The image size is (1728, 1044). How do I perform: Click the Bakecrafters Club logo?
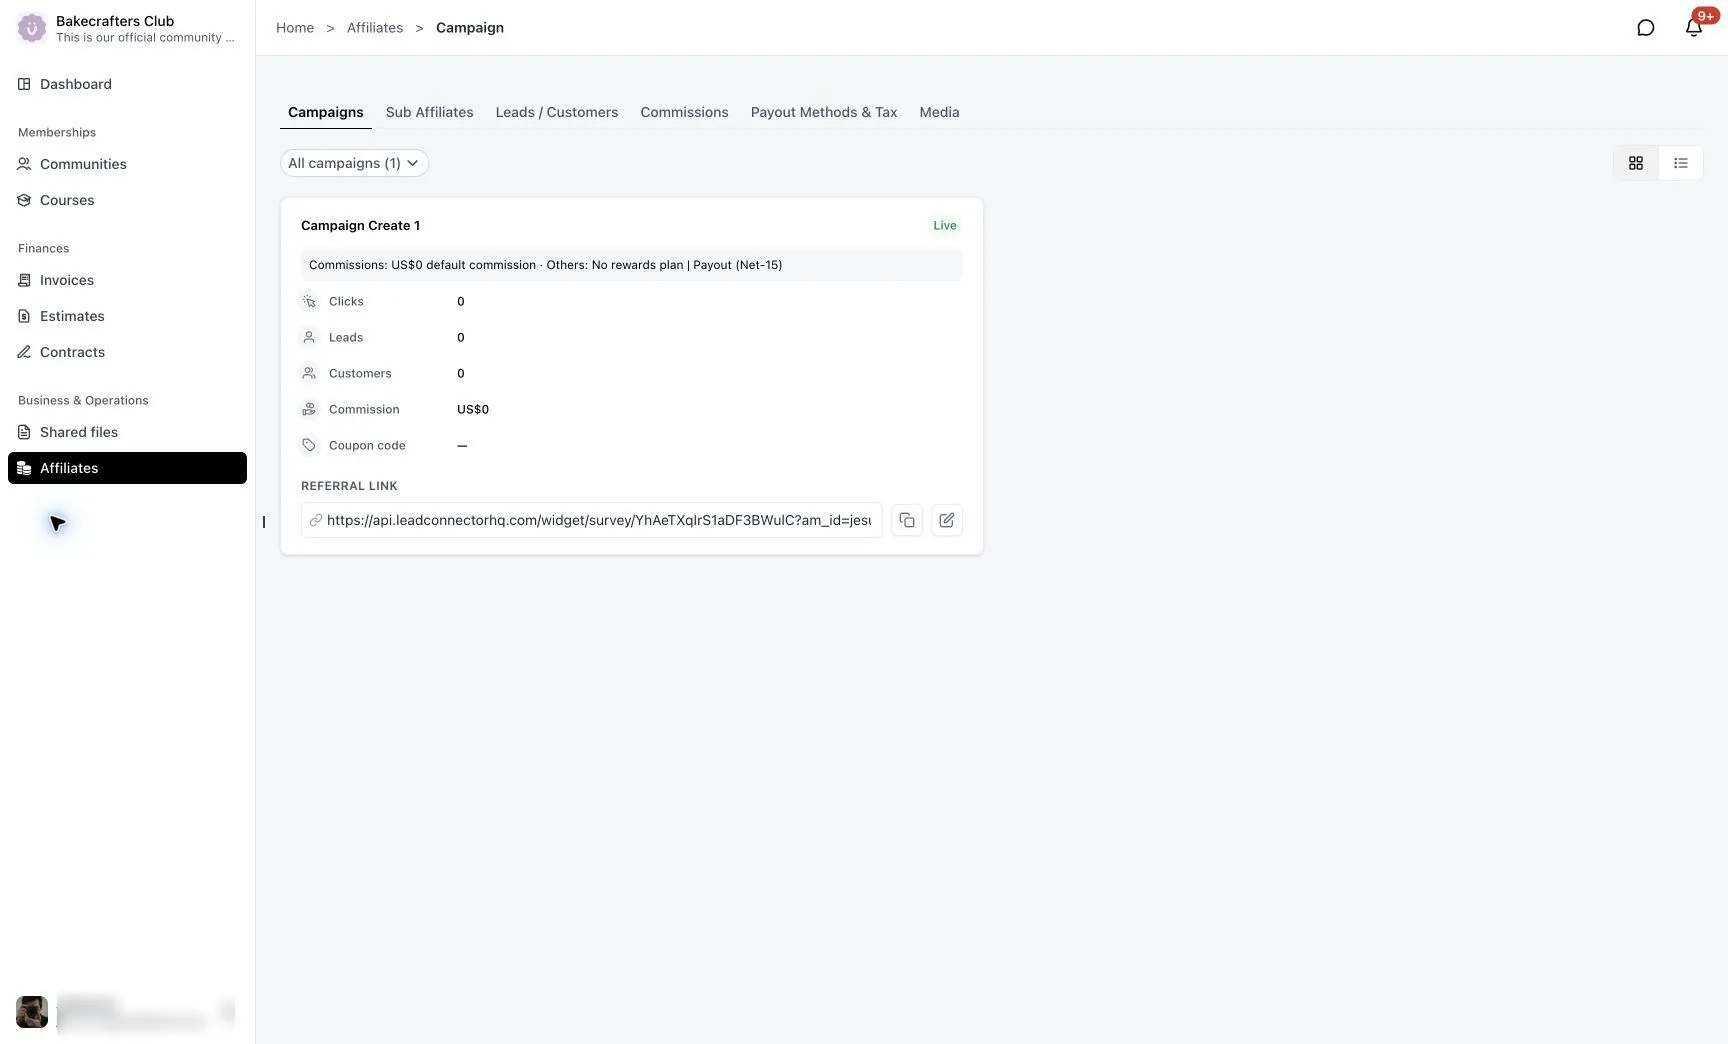[32, 28]
